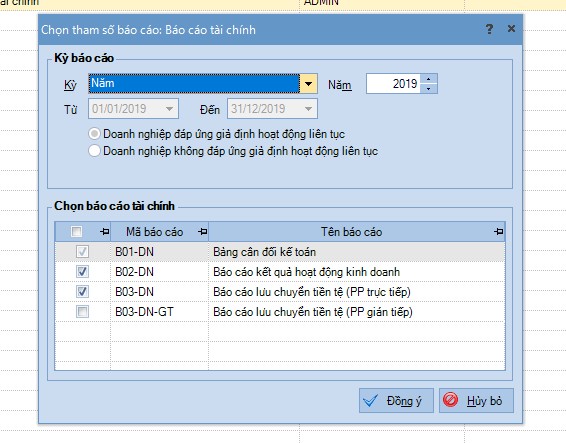Screen dimensions: 566x443
Task: Open the Đến date dropdown
Action: click(308, 109)
